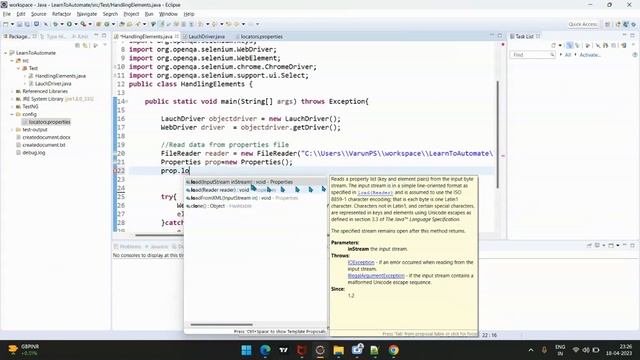The height and width of the screenshot is (360, 640).
Task: Select load(Reader reader) proposal
Action: 256,190
